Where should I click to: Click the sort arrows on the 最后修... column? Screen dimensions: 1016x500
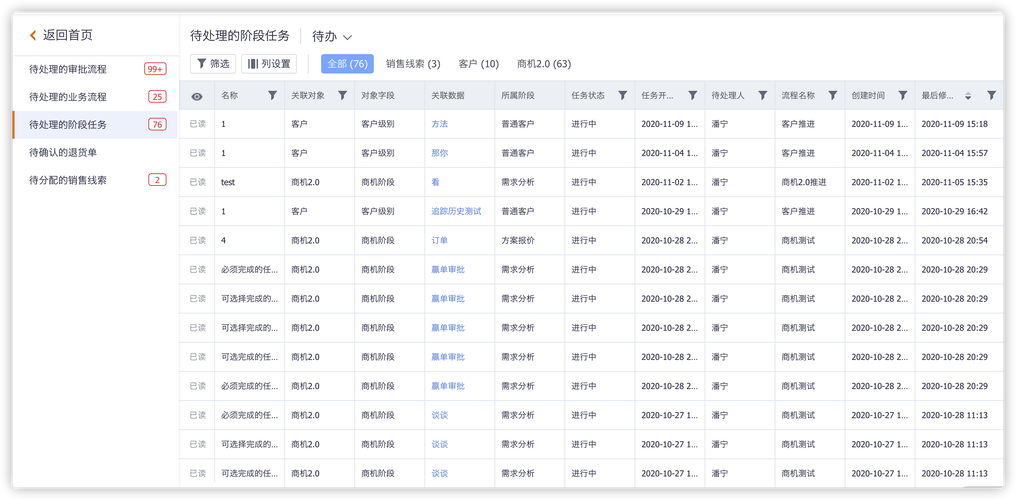[968, 96]
